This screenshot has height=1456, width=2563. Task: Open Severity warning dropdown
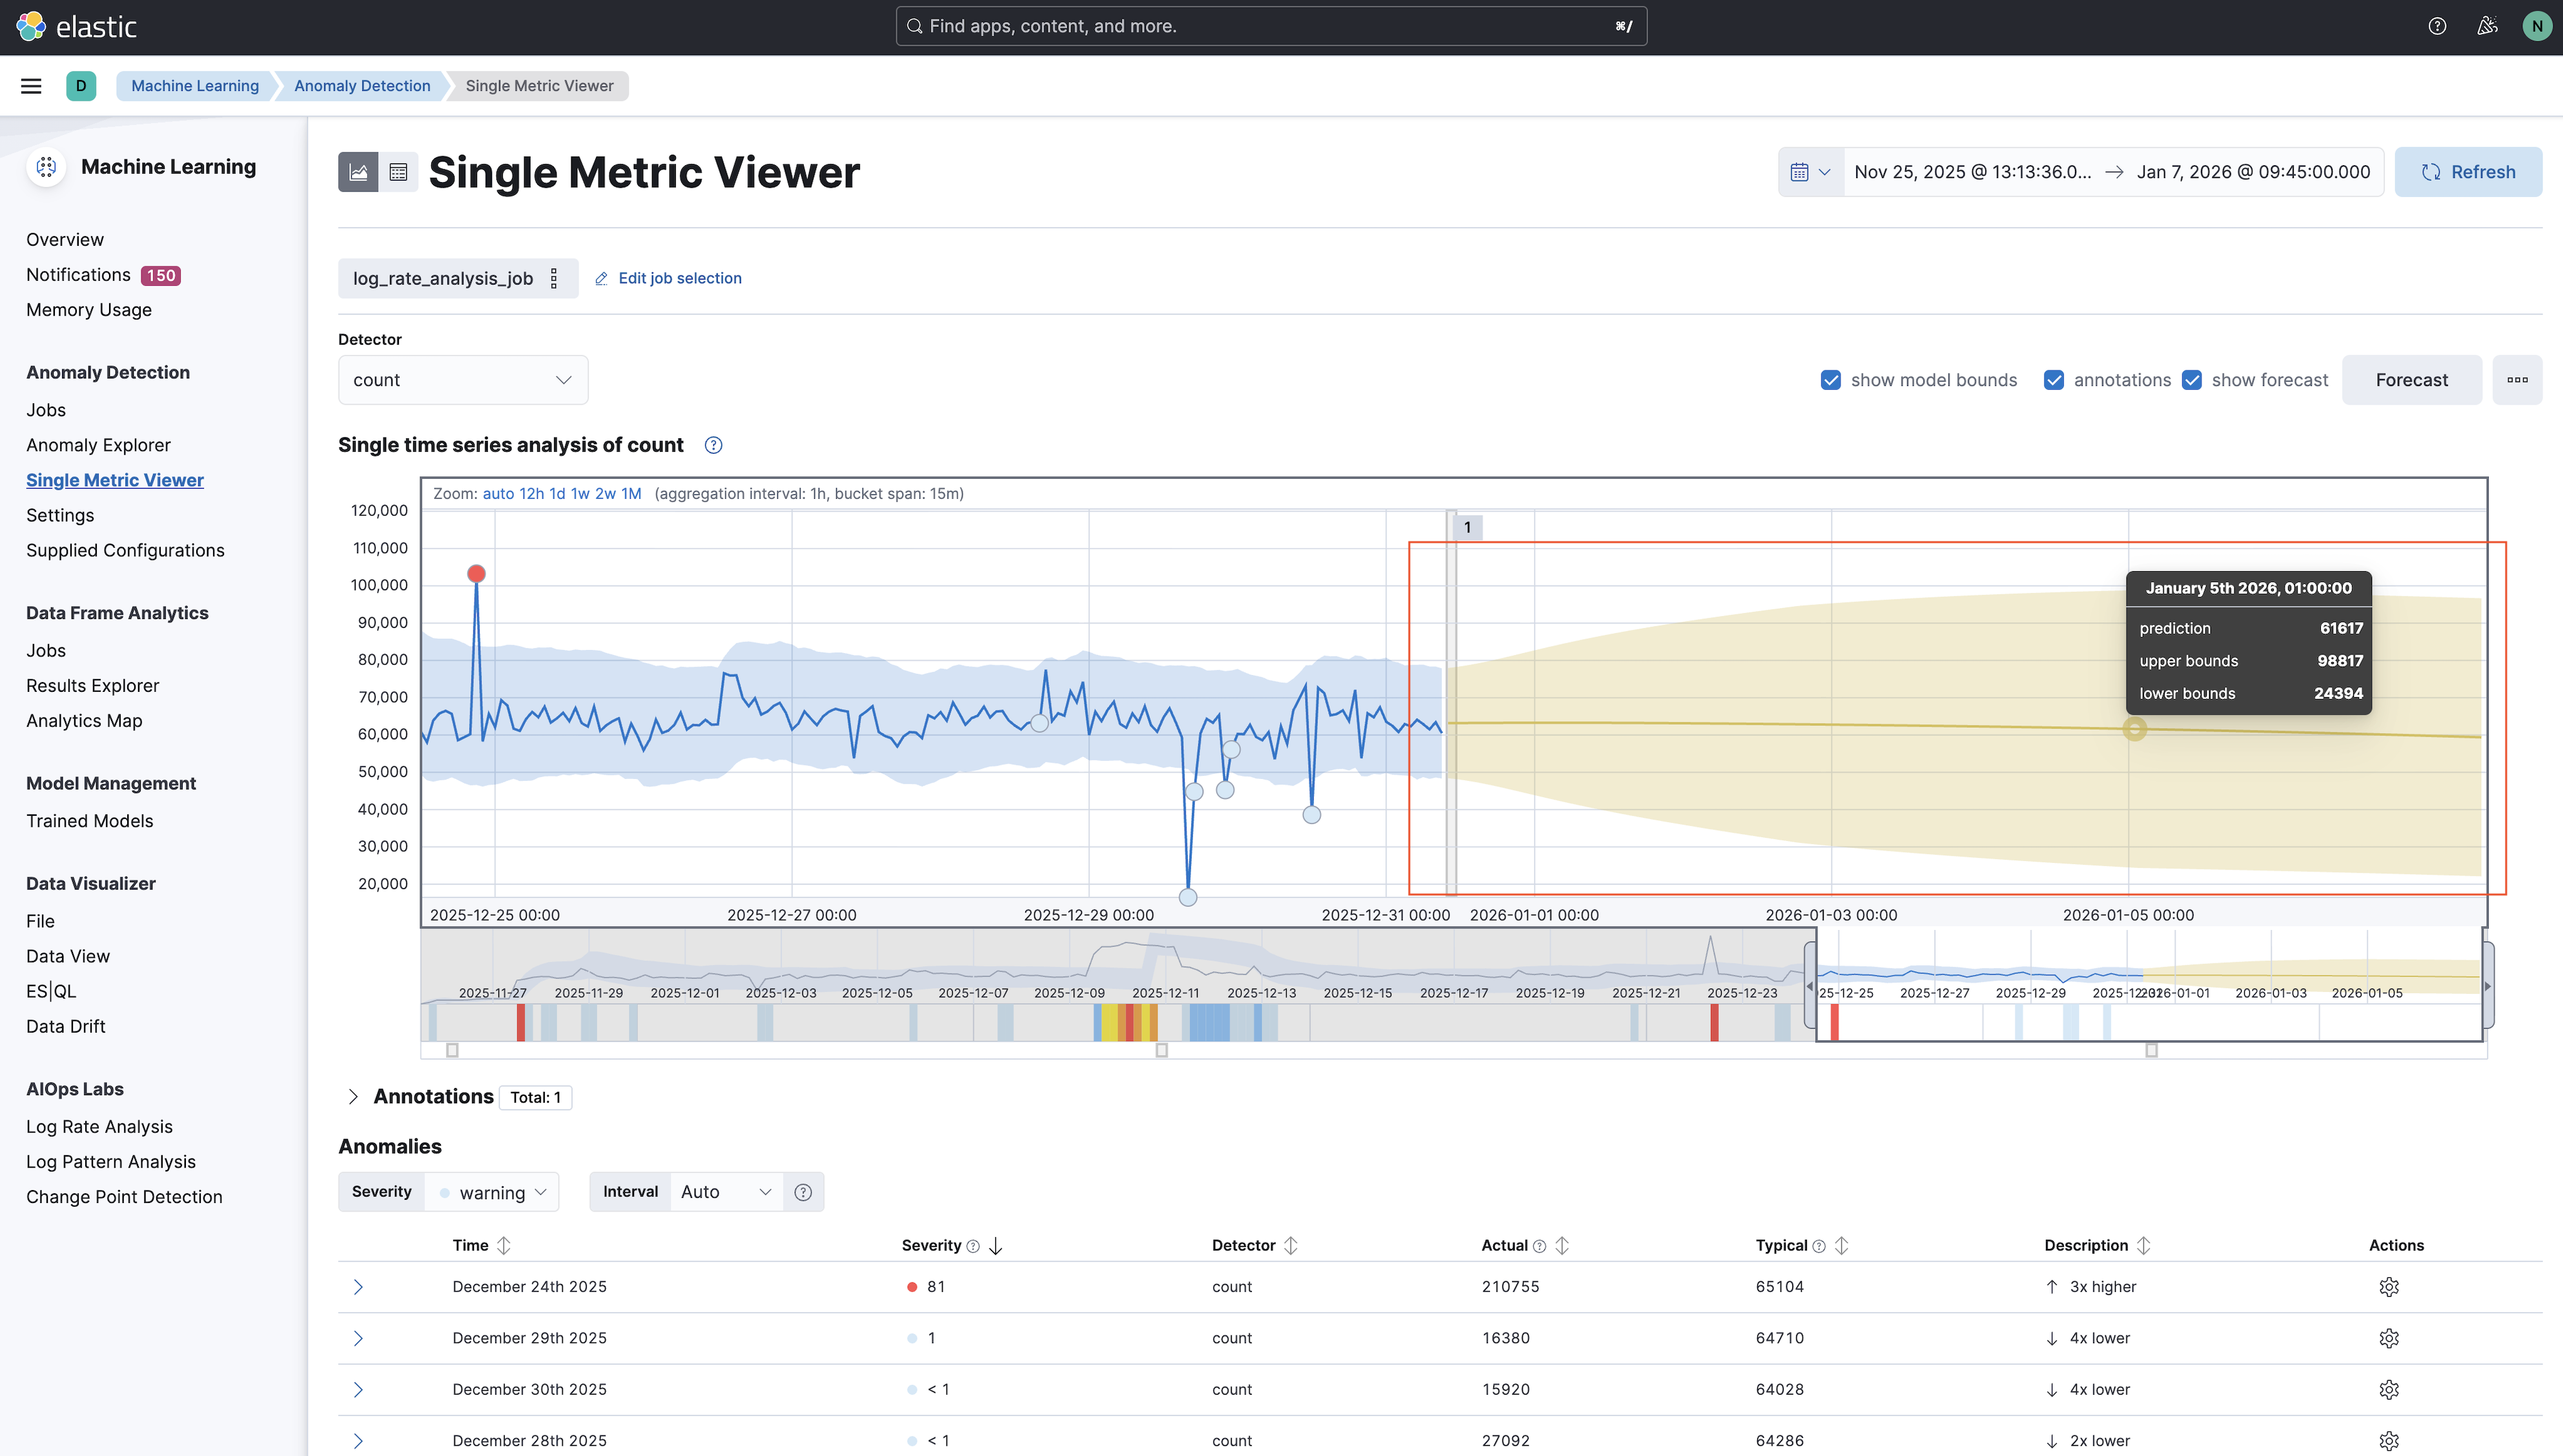492,1192
